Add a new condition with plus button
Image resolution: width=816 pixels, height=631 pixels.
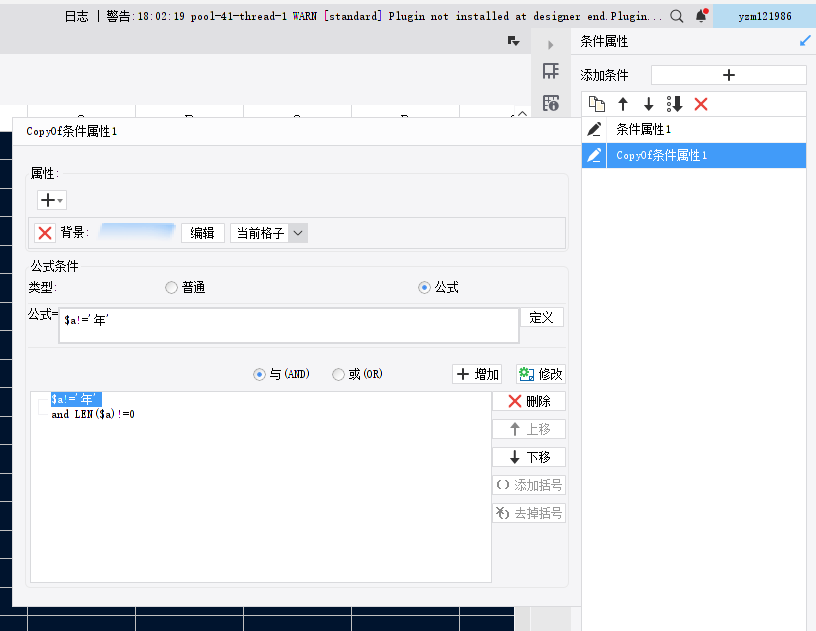coord(729,75)
